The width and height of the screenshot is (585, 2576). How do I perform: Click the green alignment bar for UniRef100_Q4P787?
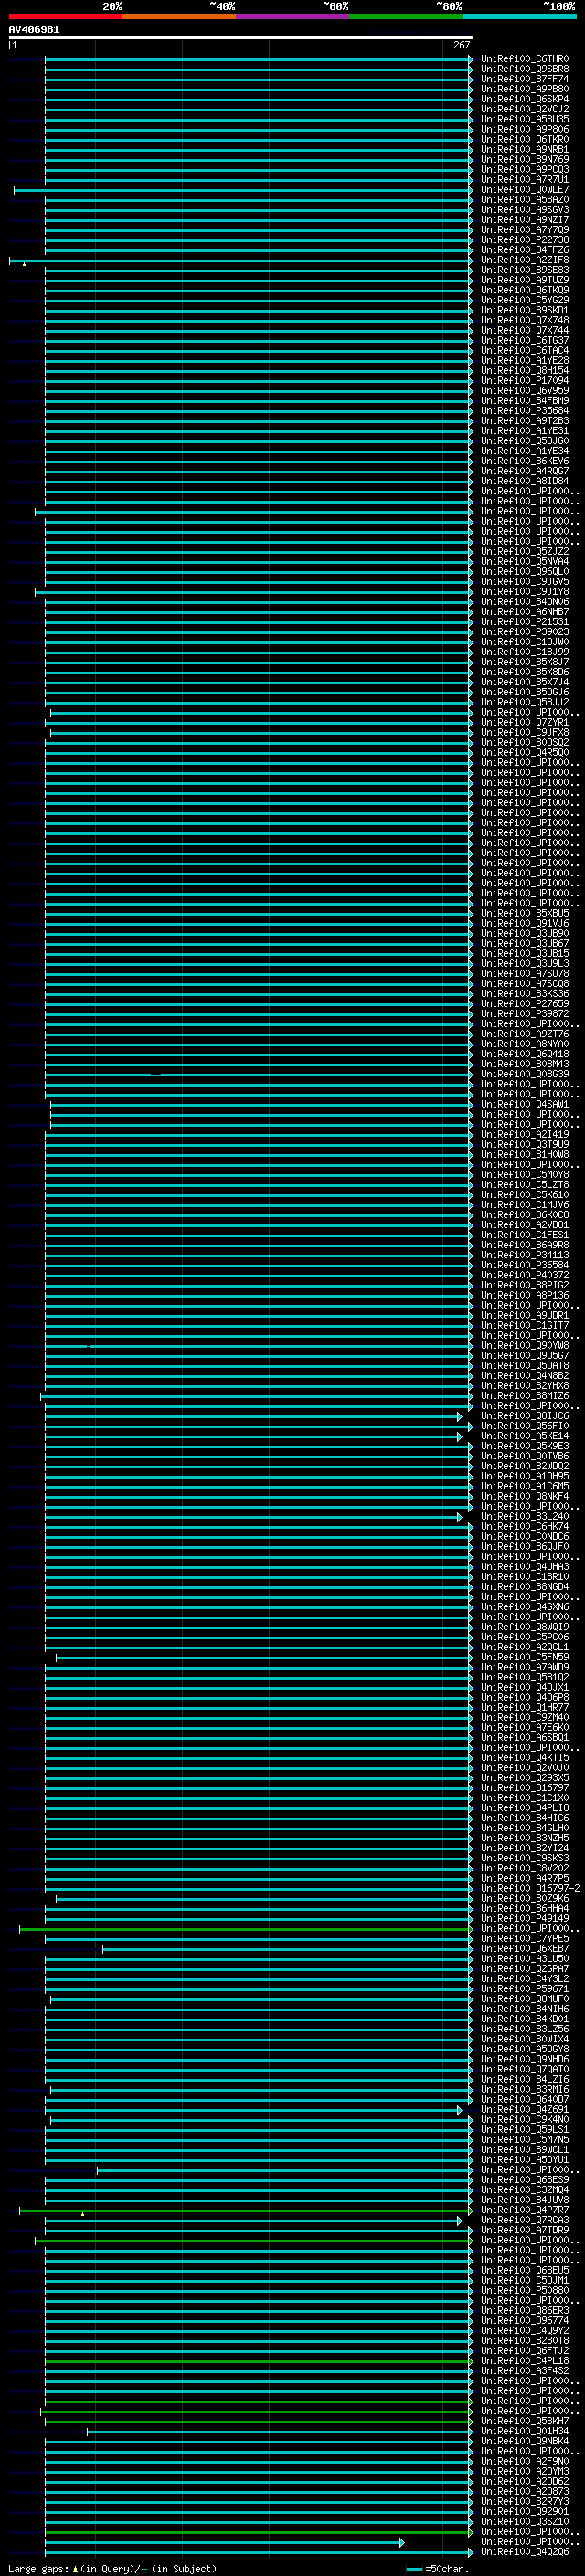point(246,2210)
